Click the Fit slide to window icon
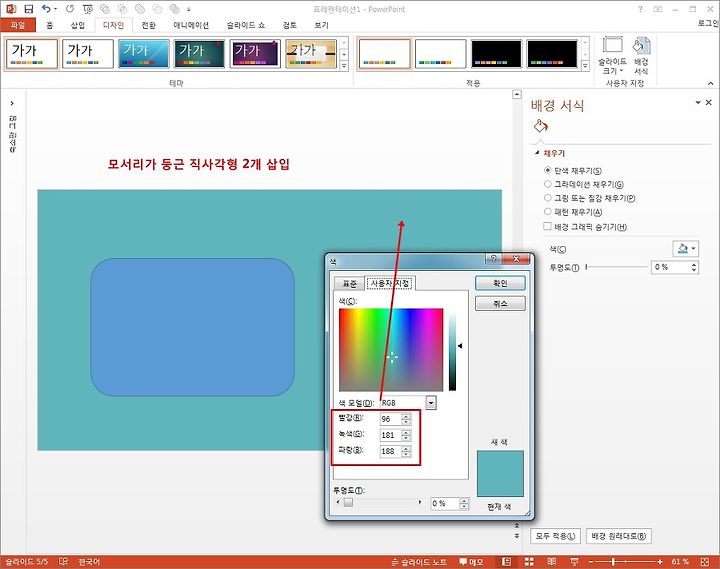This screenshot has height=569, width=720. pyautogui.click(x=705, y=562)
